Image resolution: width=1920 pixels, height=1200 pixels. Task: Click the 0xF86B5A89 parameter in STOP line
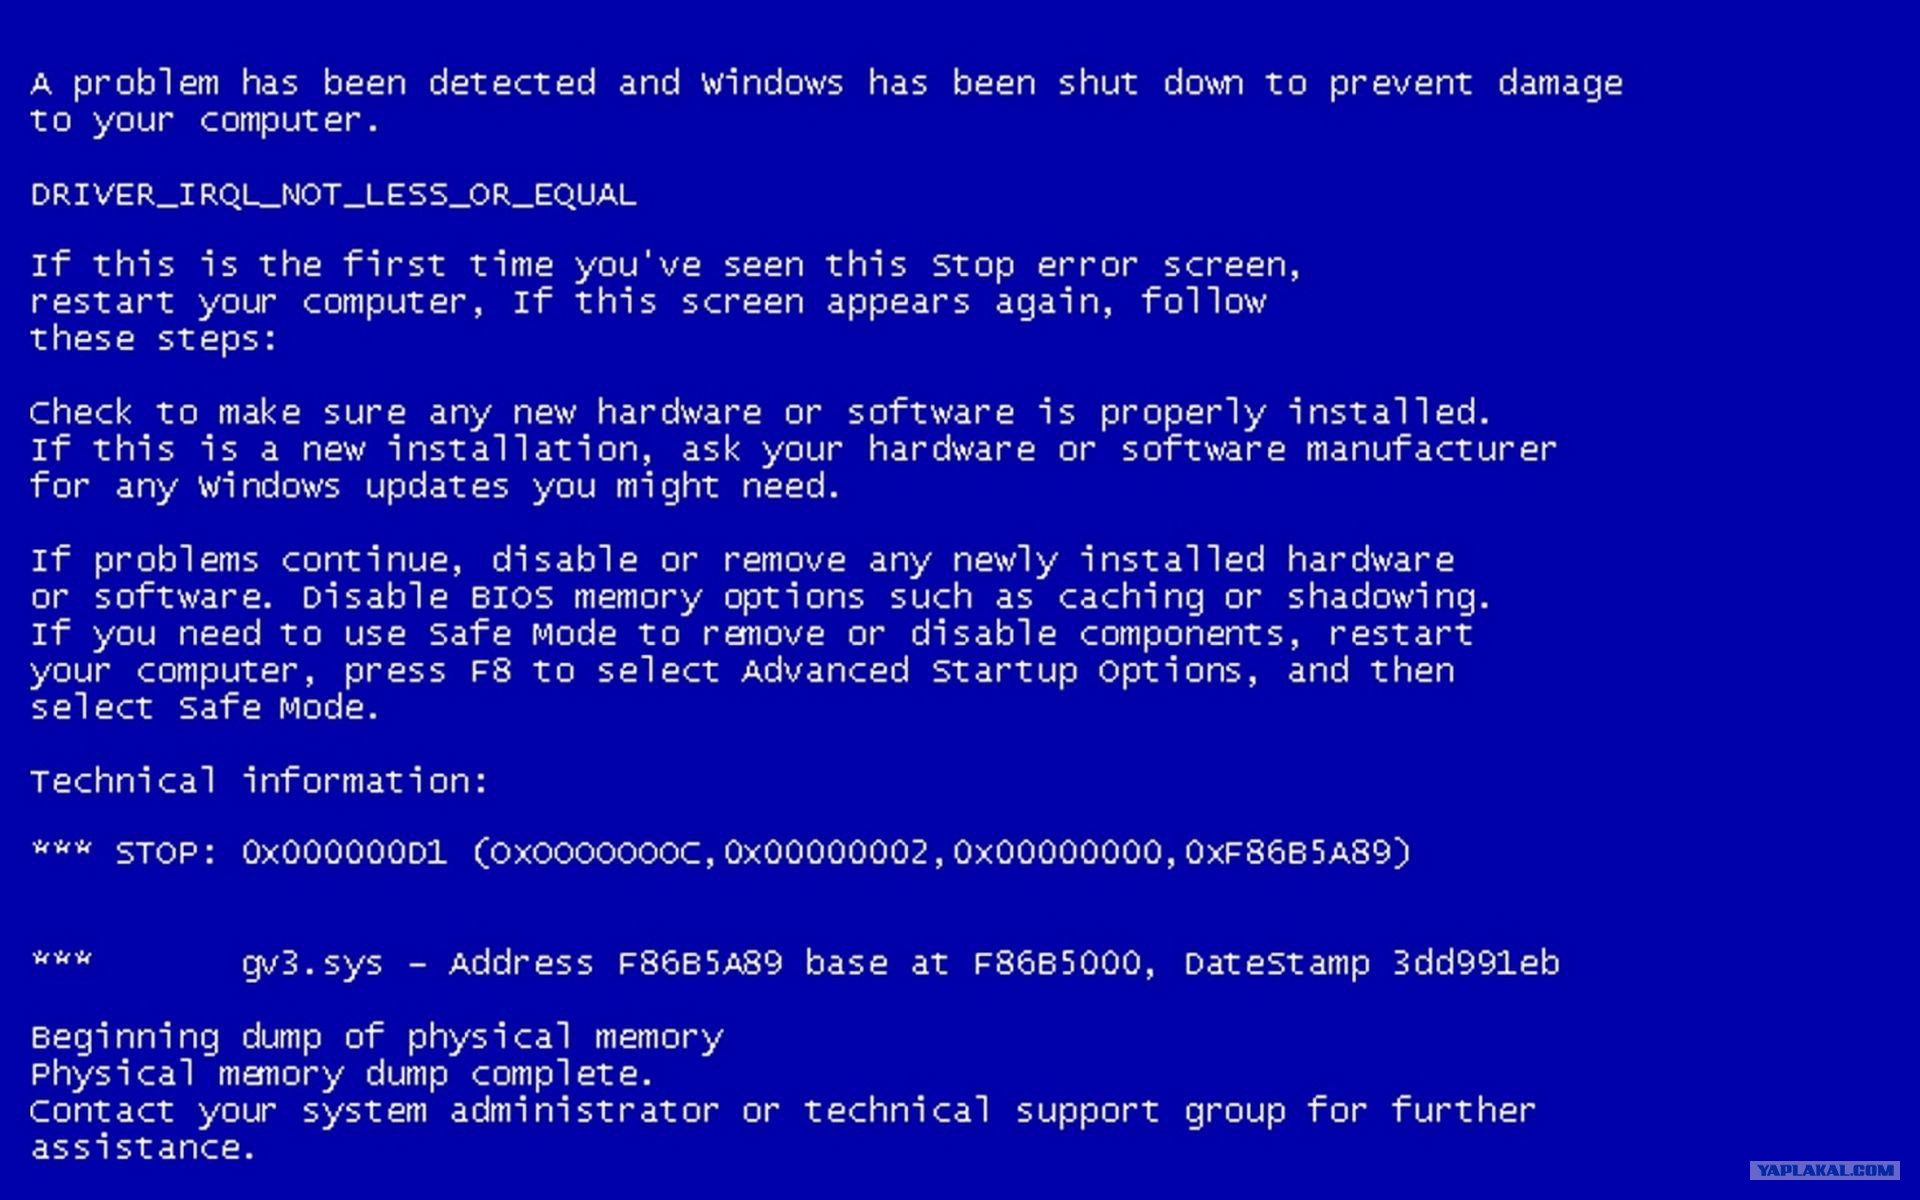coord(1297,853)
